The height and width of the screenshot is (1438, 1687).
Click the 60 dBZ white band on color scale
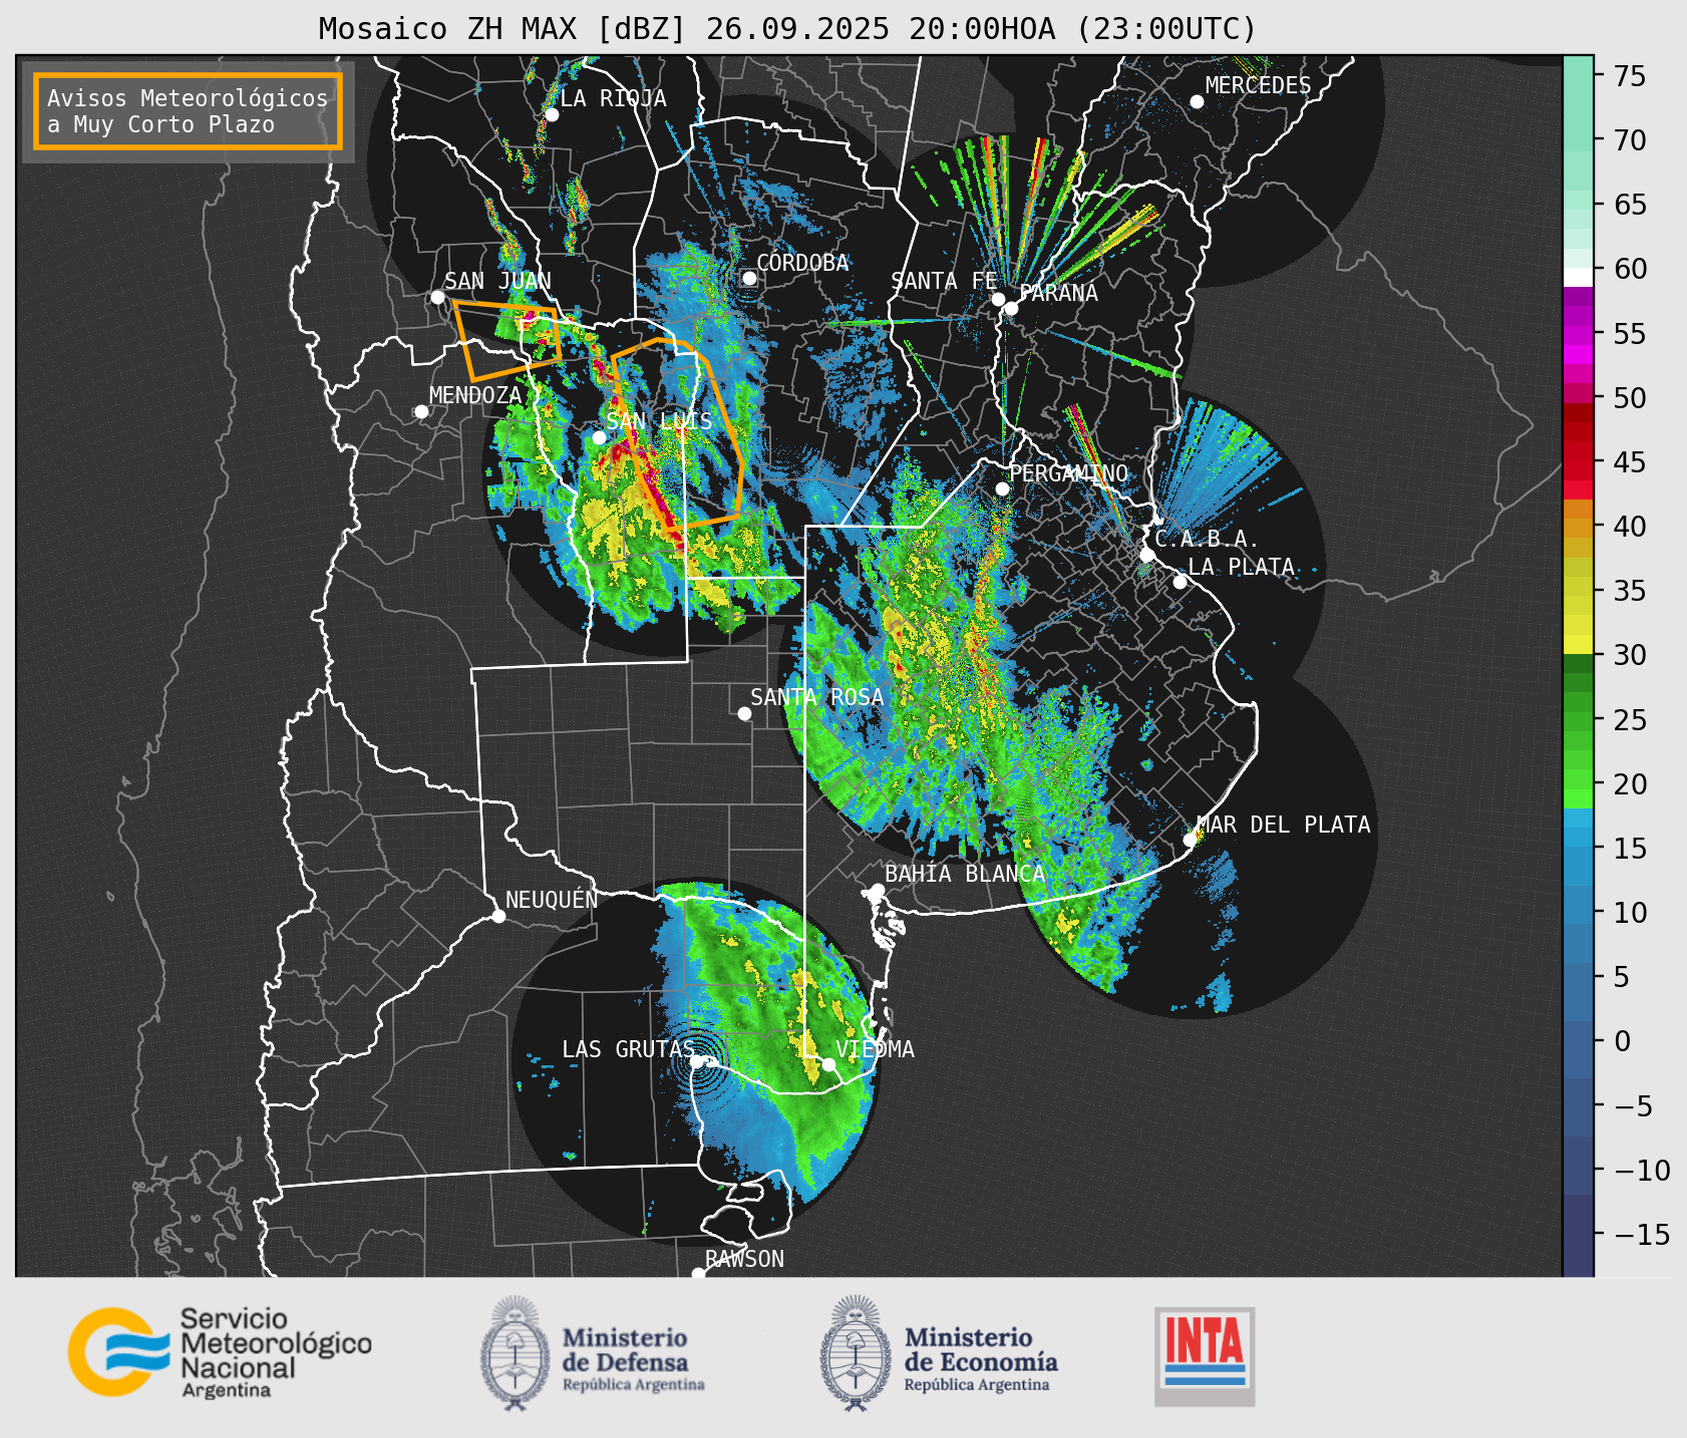coord(1578,277)
